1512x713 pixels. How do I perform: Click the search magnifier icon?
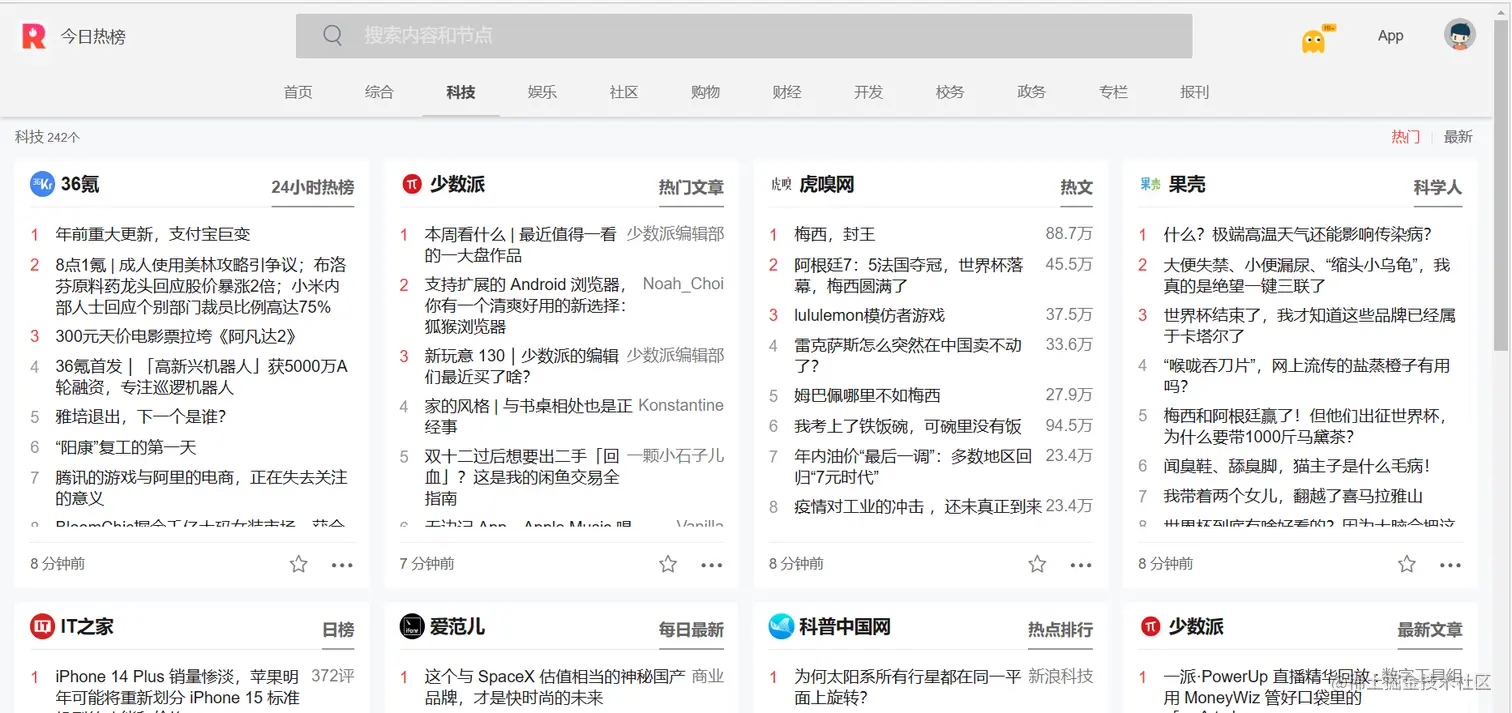(333, 35)
